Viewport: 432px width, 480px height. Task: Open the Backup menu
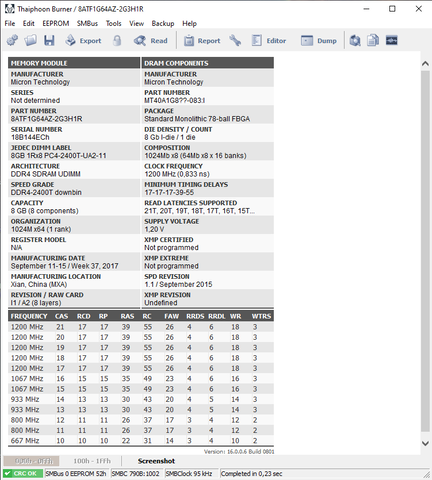[163, 23]
